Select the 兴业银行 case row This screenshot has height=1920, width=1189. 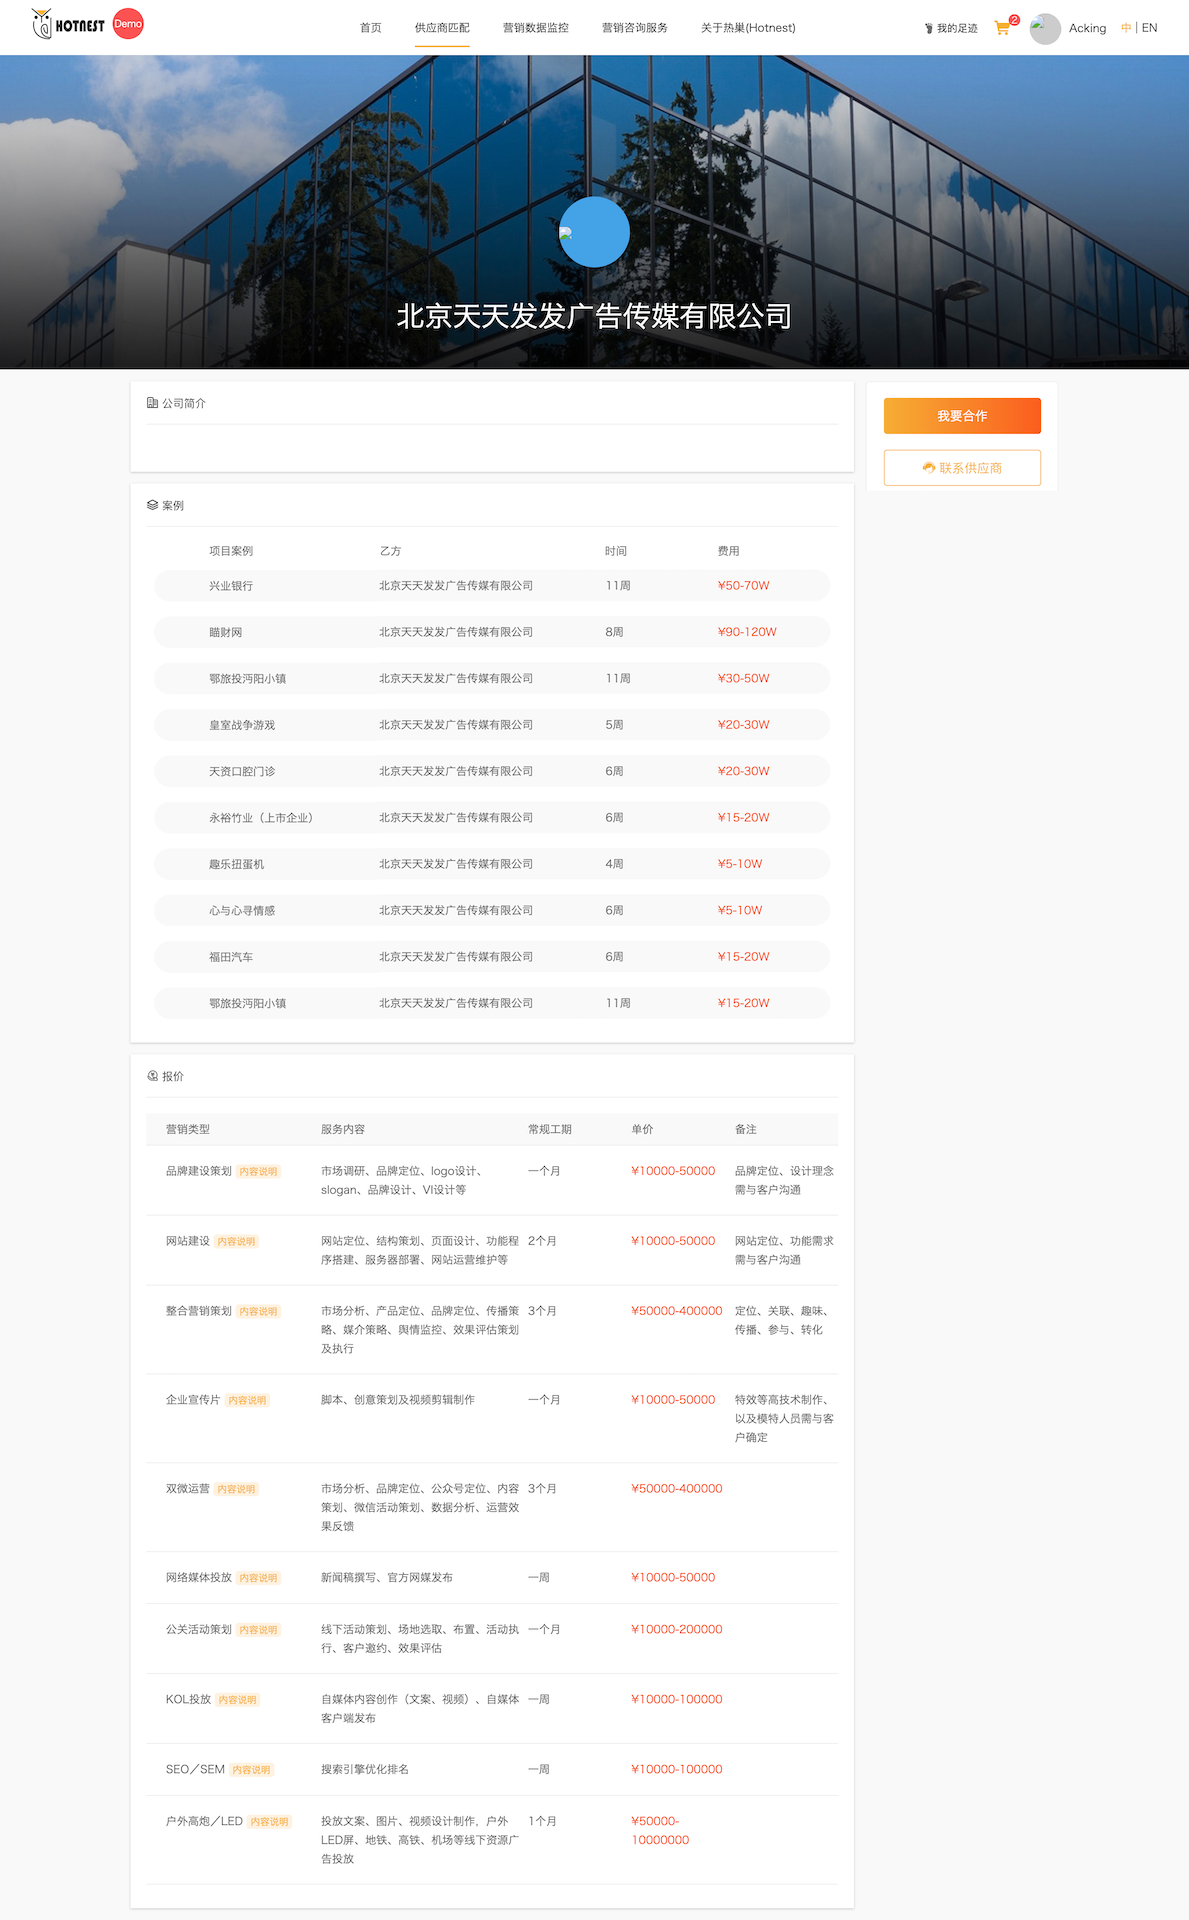(491, 586)
